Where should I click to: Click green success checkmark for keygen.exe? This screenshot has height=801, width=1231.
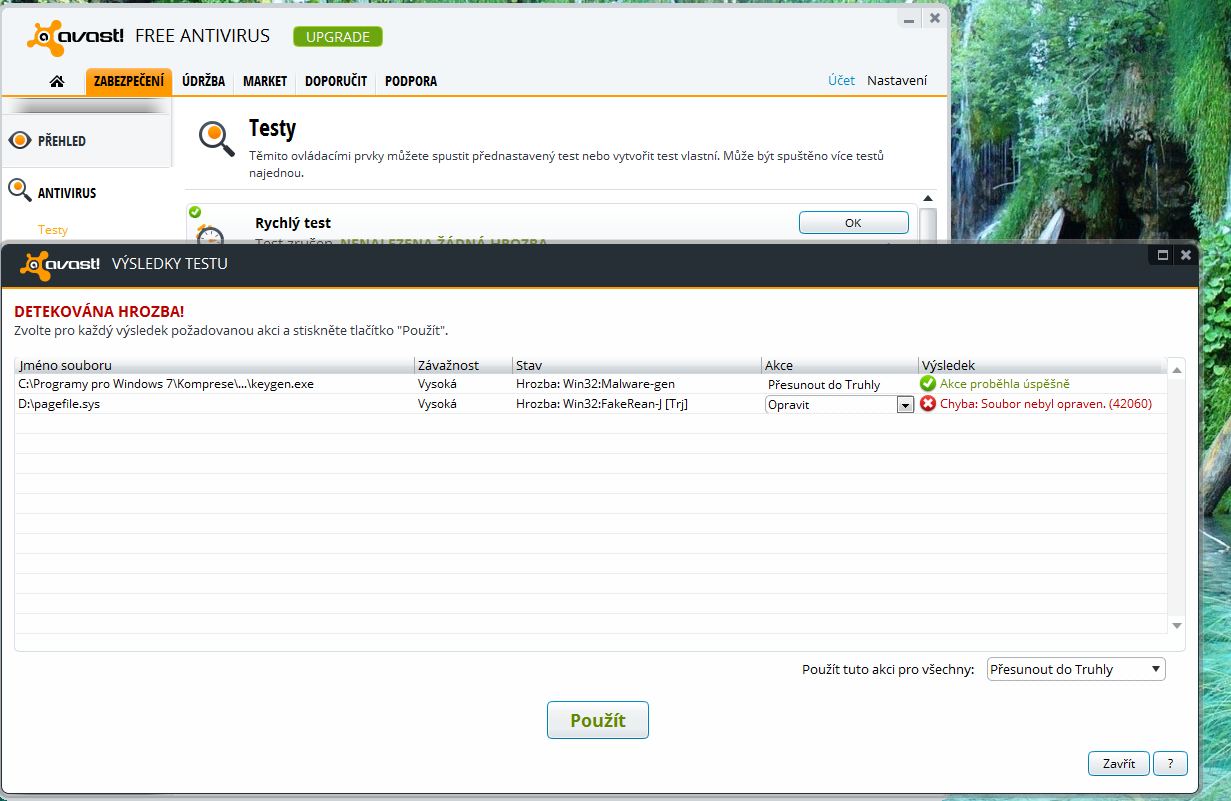point(928,384)
